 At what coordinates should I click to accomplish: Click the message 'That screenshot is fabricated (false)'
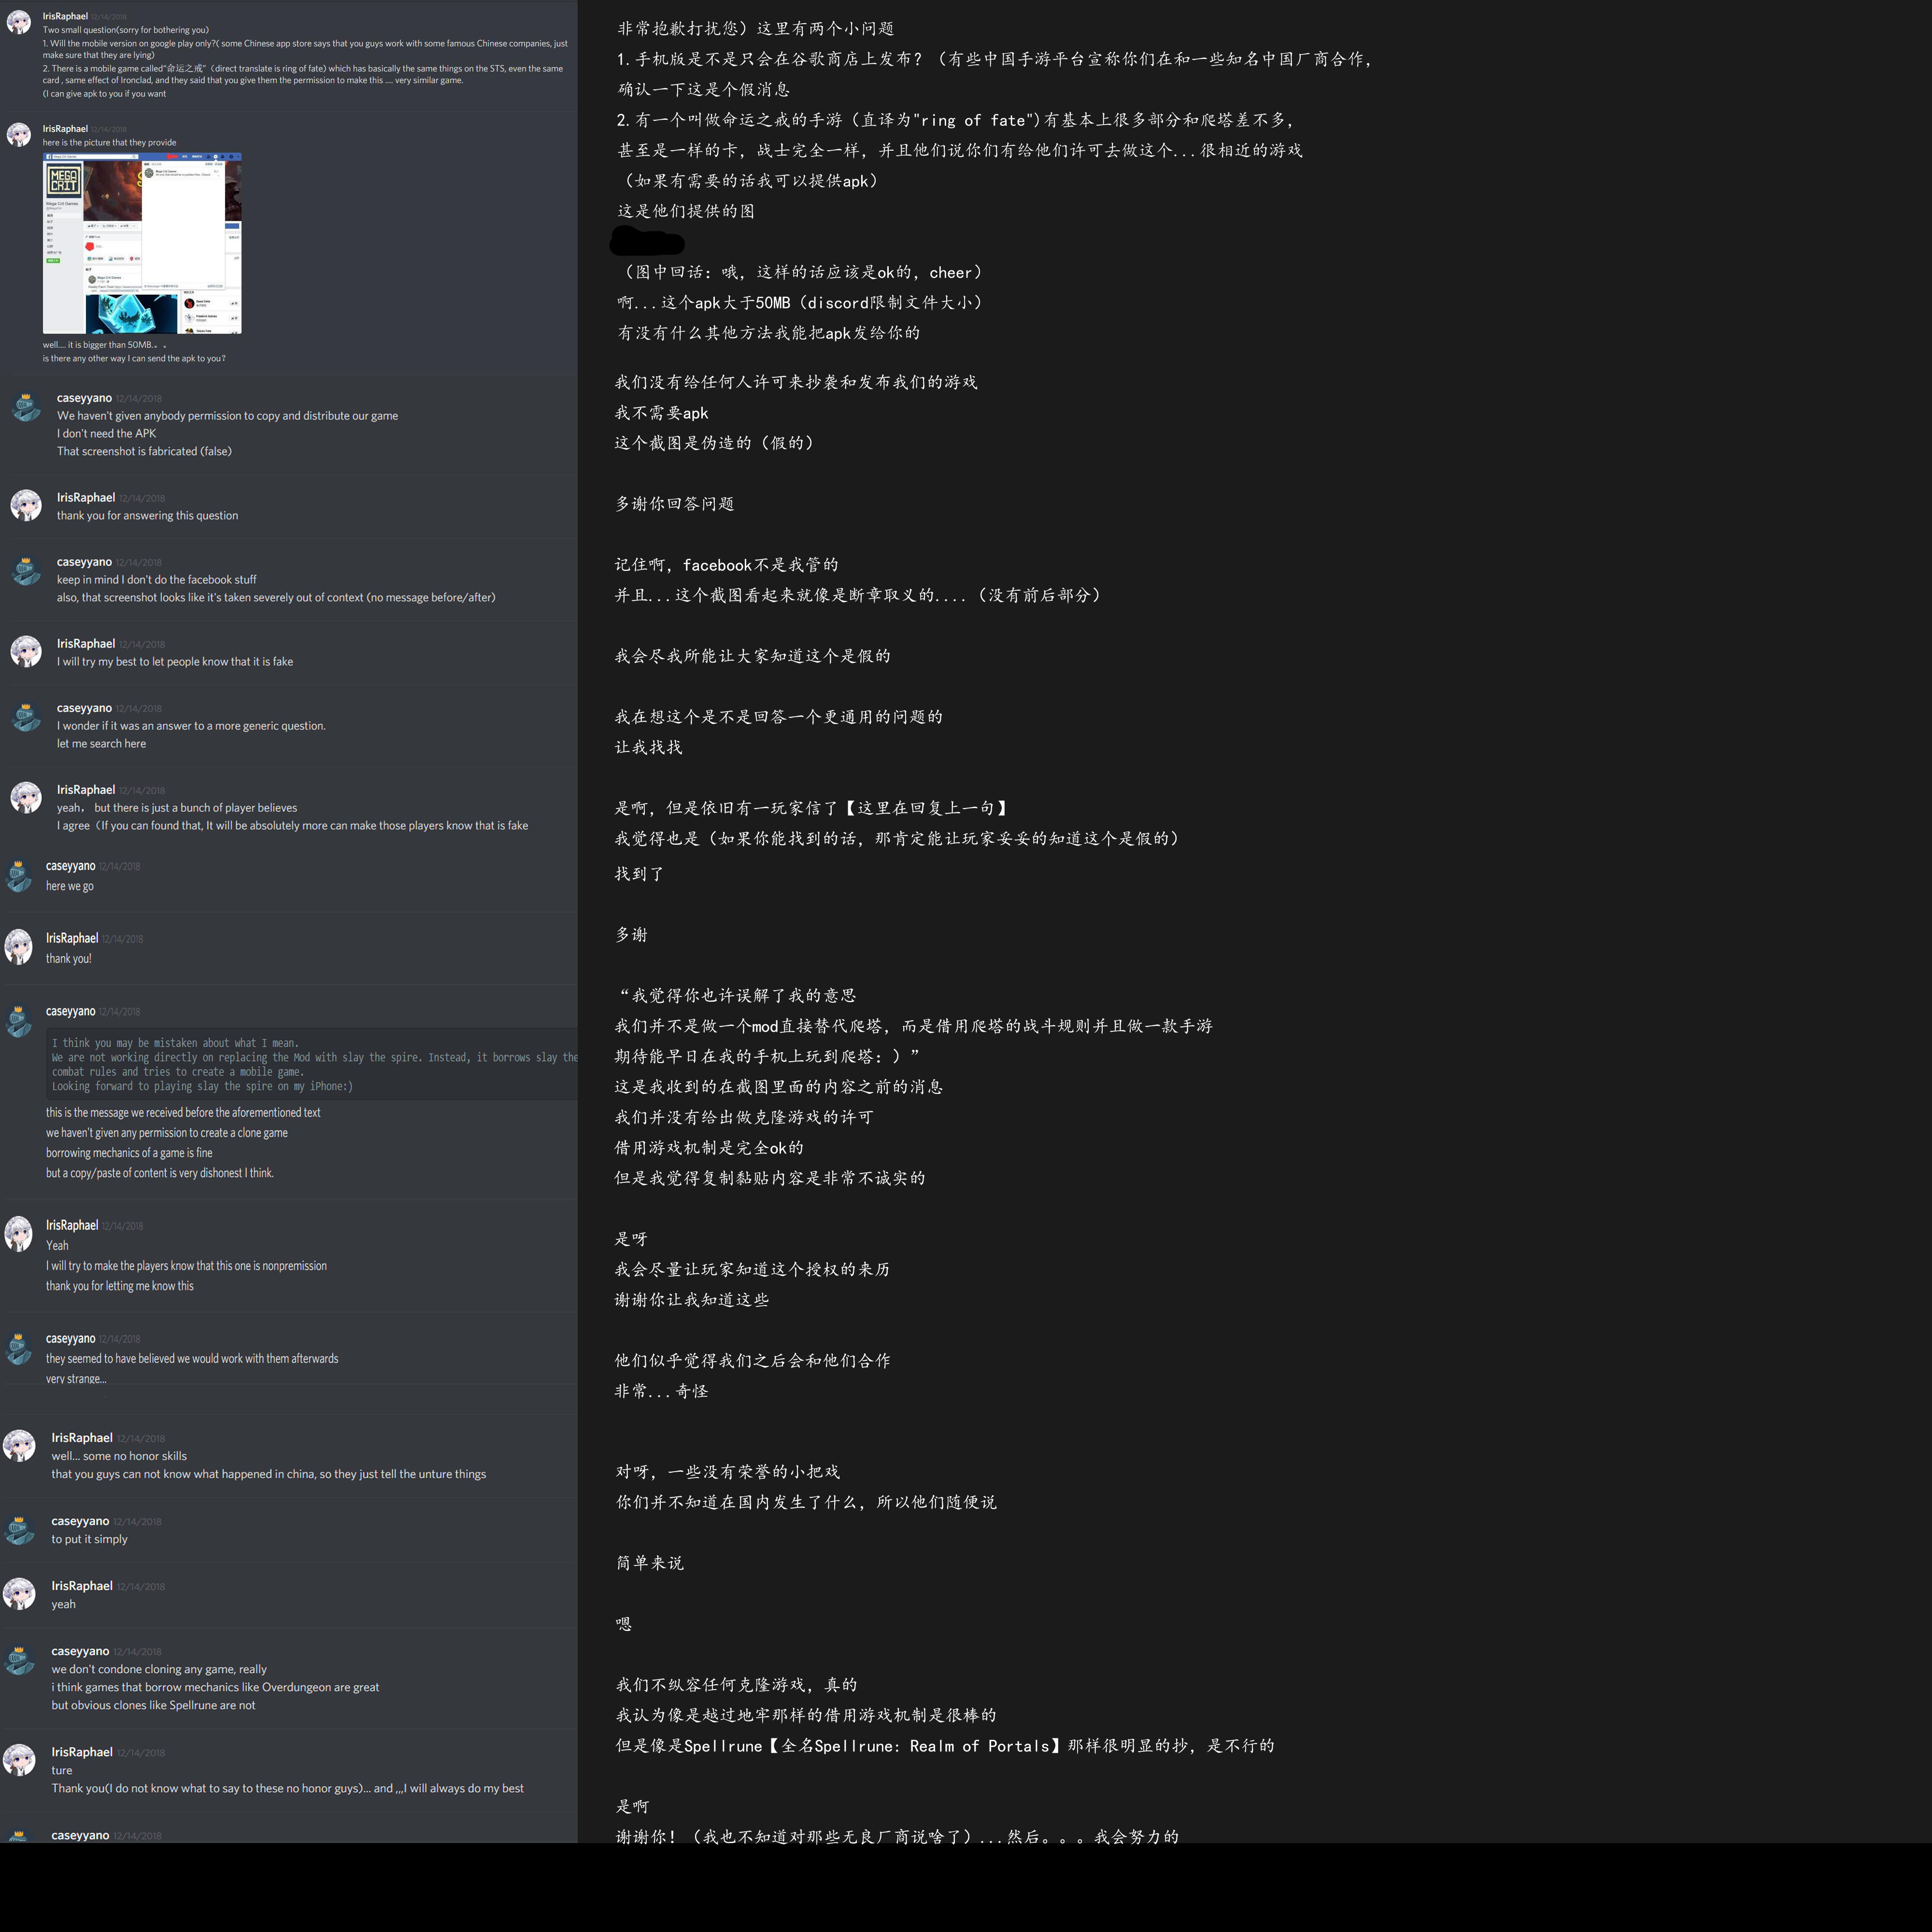click(x=144, y=452)
